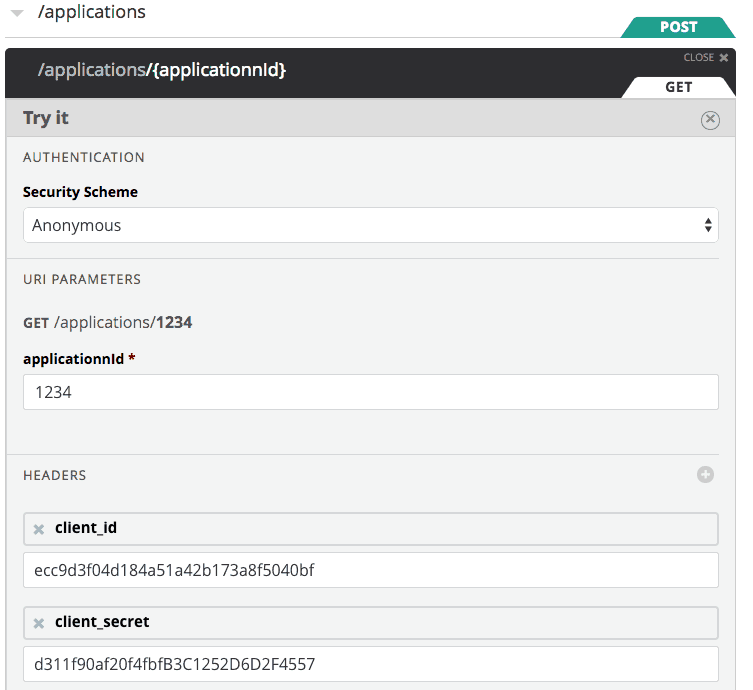Click the AUTHENTICATION section label
The image size is (753, 690).
point(84,157)
